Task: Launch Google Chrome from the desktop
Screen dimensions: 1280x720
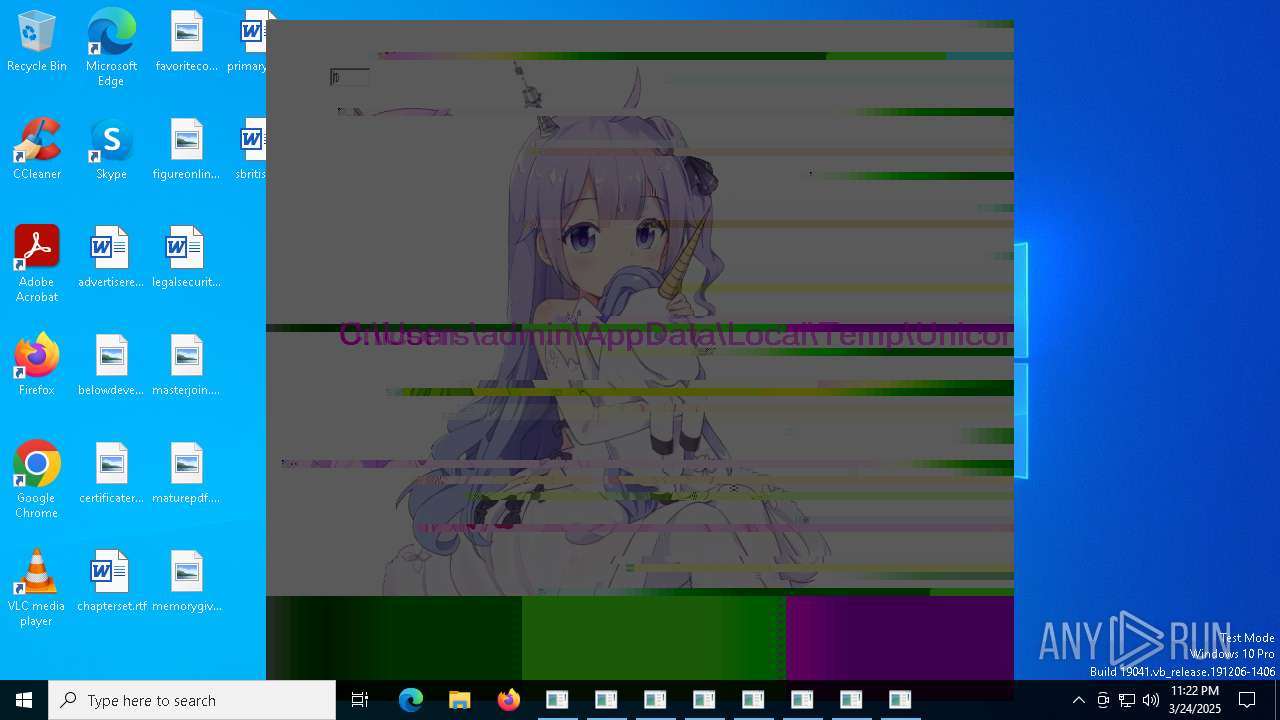Action: coord(37,480)
